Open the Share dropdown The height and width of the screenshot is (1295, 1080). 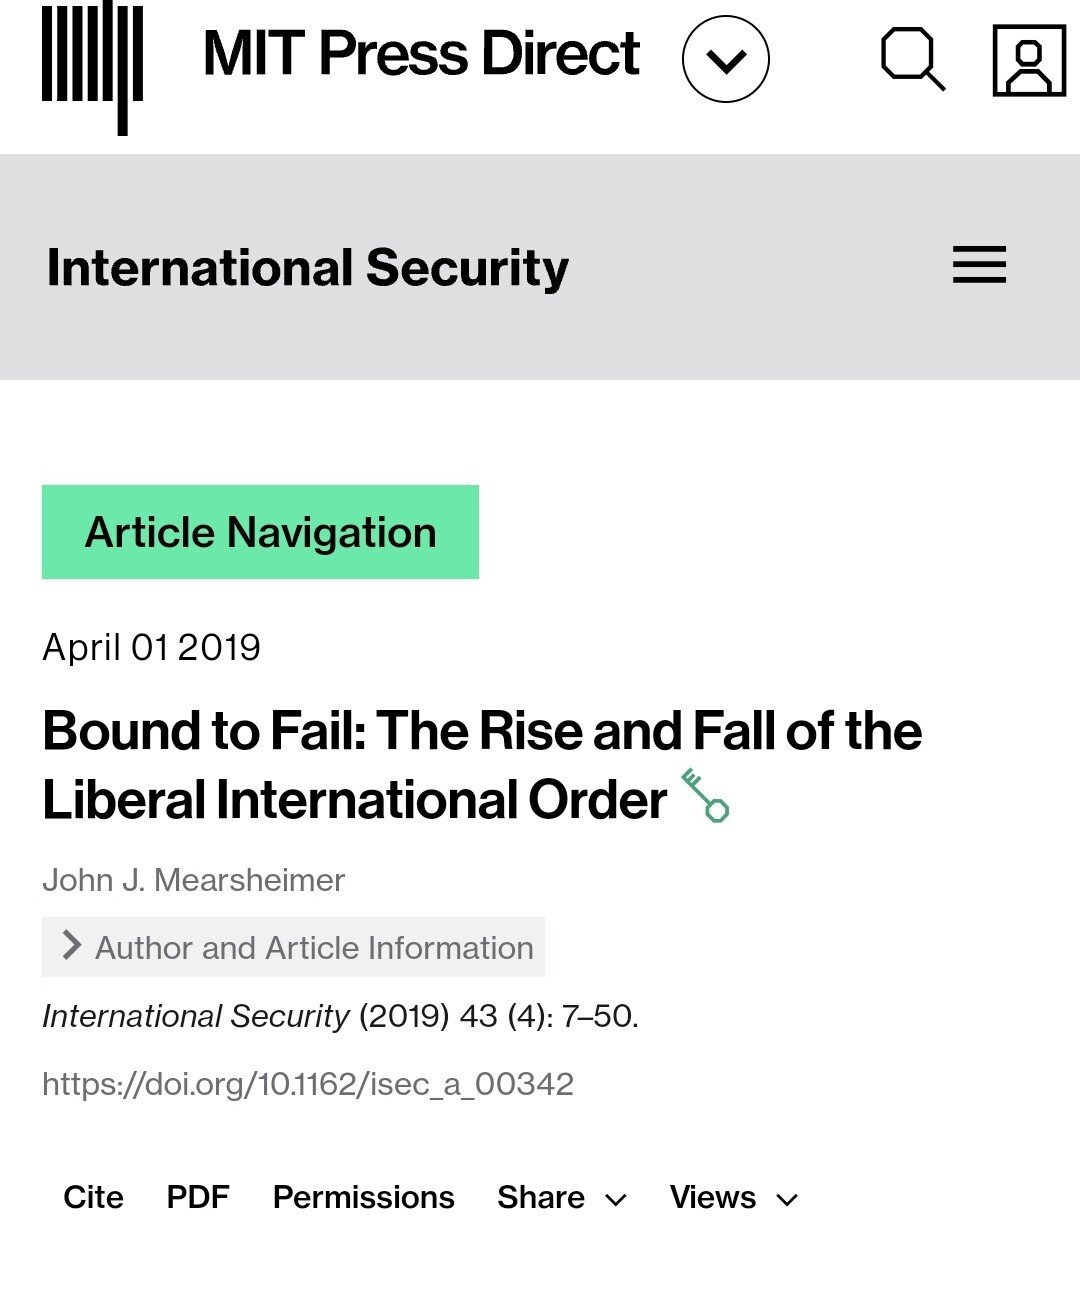tap(561, 1197)
